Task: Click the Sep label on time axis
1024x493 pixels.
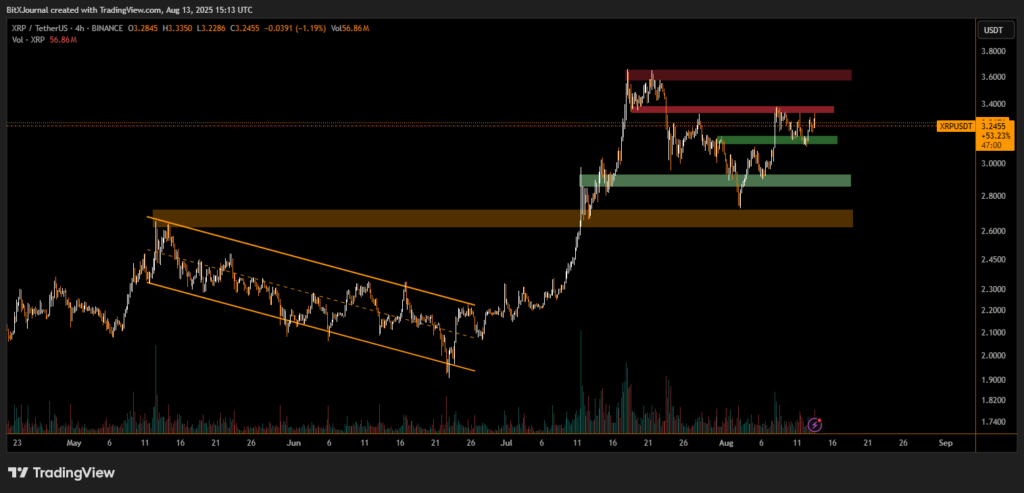Action: point(946,441)
